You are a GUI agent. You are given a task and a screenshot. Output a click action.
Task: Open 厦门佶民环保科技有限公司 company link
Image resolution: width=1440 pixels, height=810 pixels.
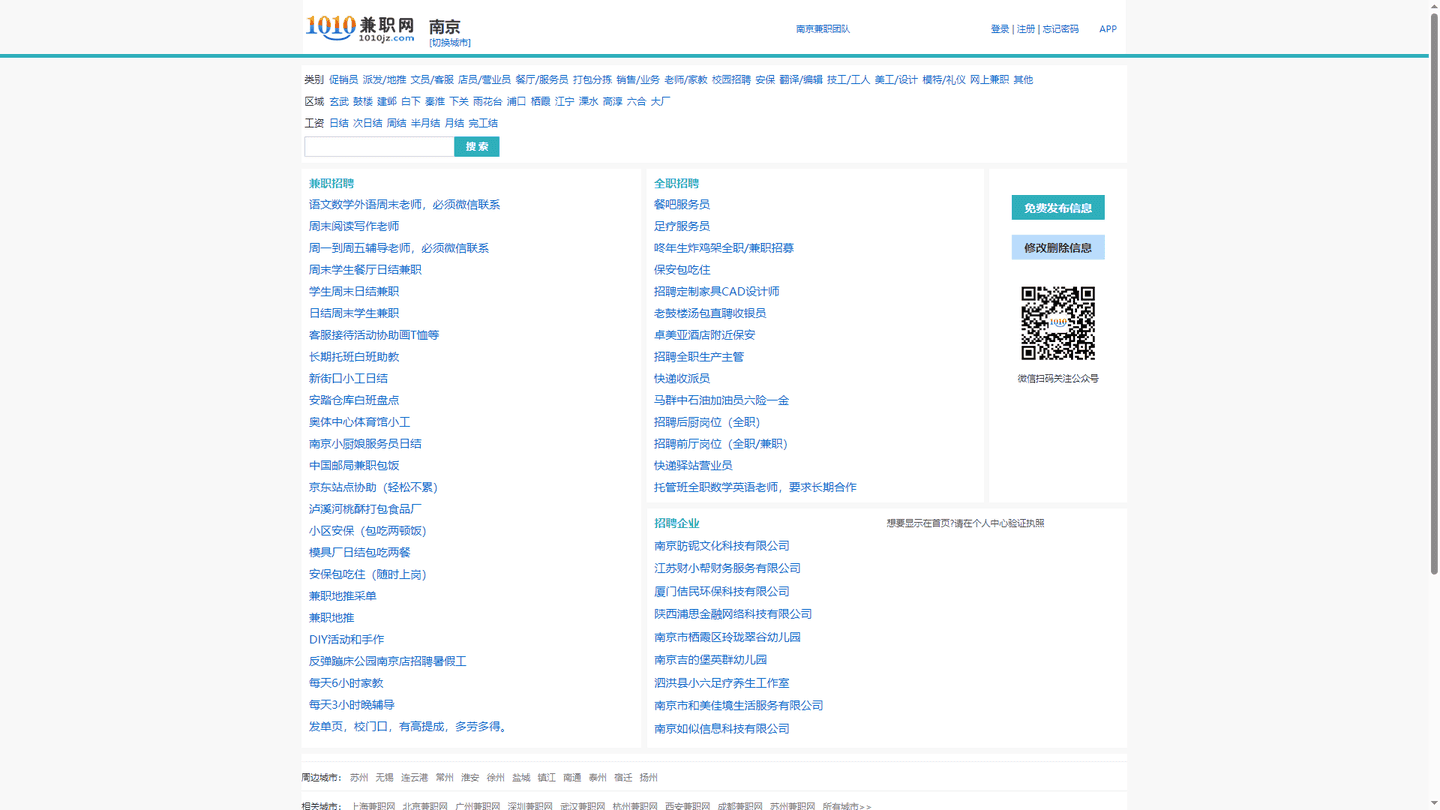coord(722,592)
